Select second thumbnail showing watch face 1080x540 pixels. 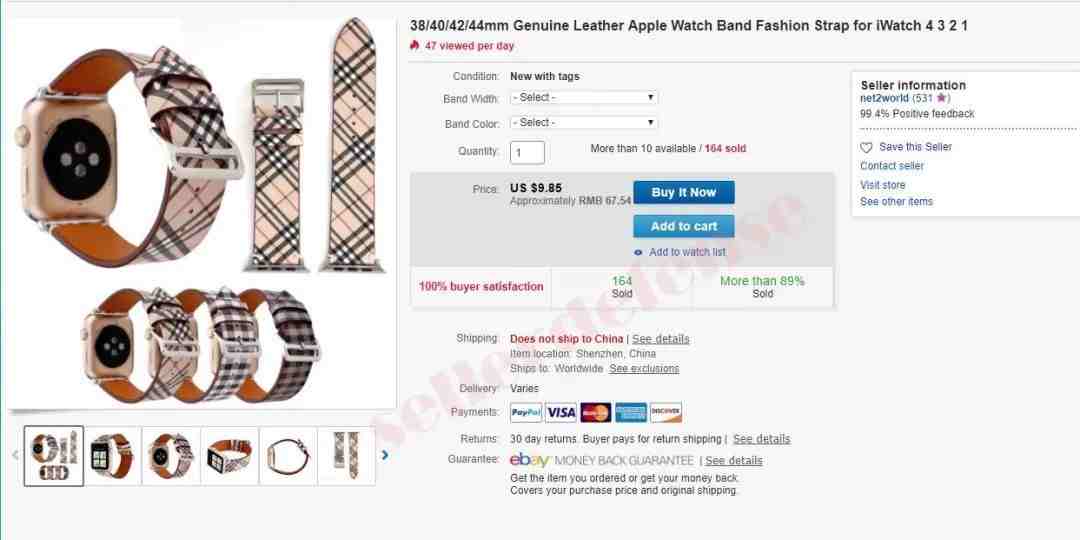[112, 456]
